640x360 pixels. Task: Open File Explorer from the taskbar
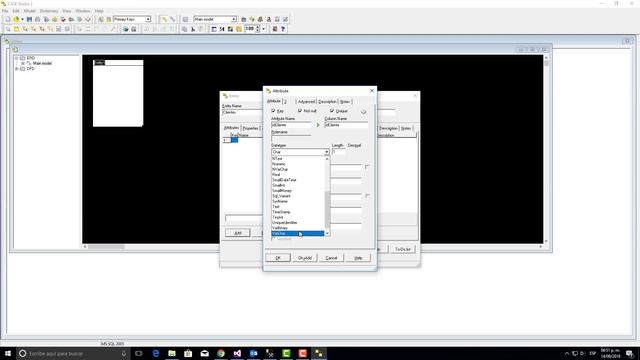pos(172,353)
